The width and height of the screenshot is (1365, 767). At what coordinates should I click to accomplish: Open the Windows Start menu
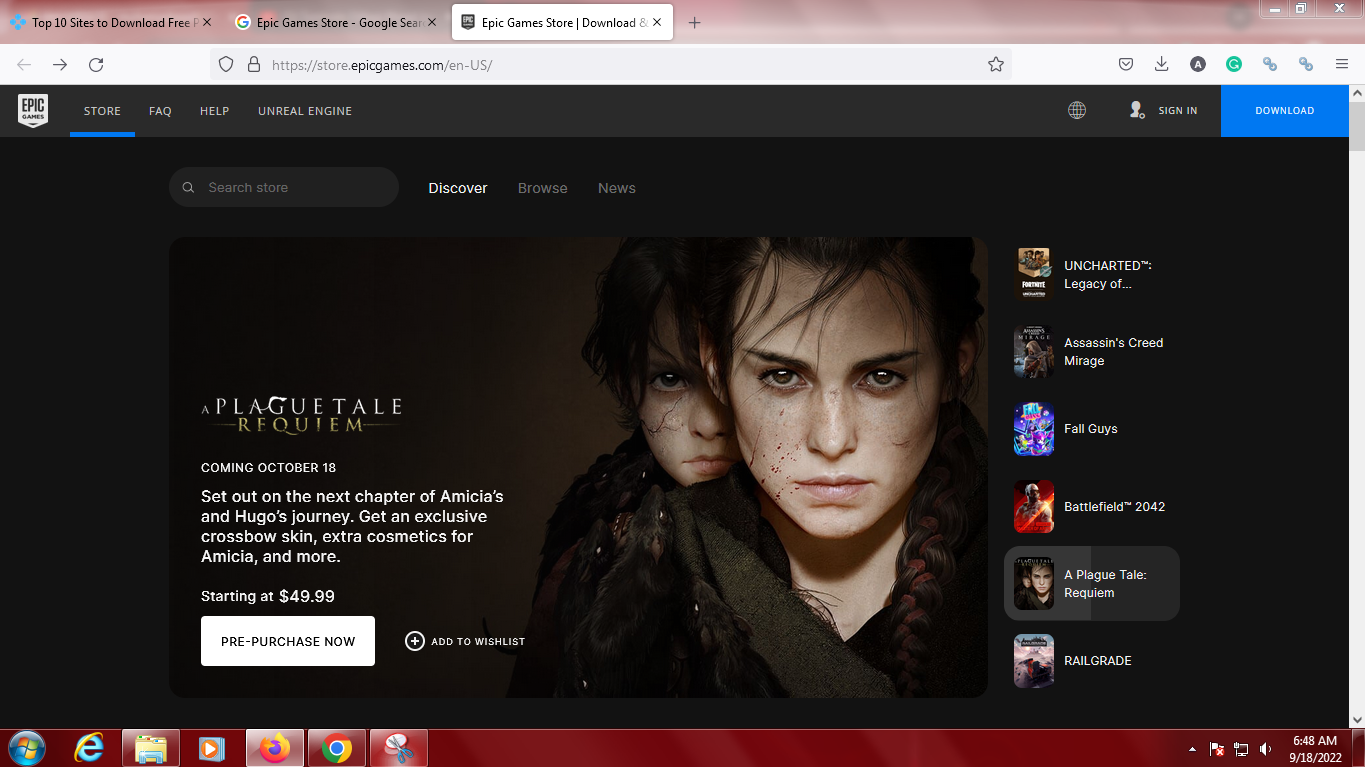26,748
